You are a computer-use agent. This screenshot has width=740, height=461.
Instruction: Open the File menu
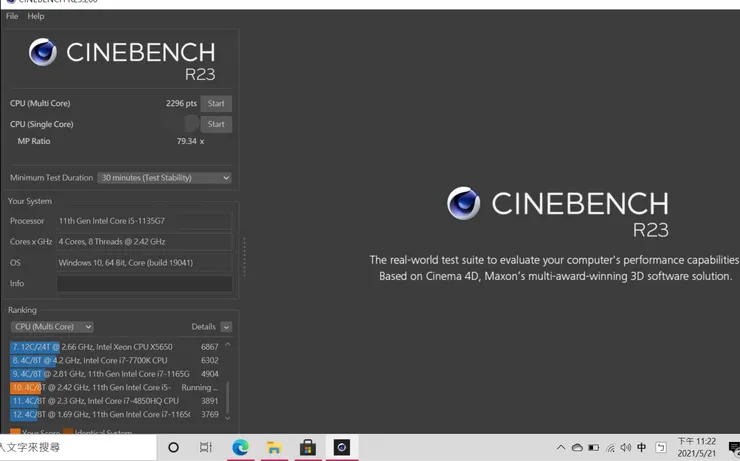coord(12,16)
